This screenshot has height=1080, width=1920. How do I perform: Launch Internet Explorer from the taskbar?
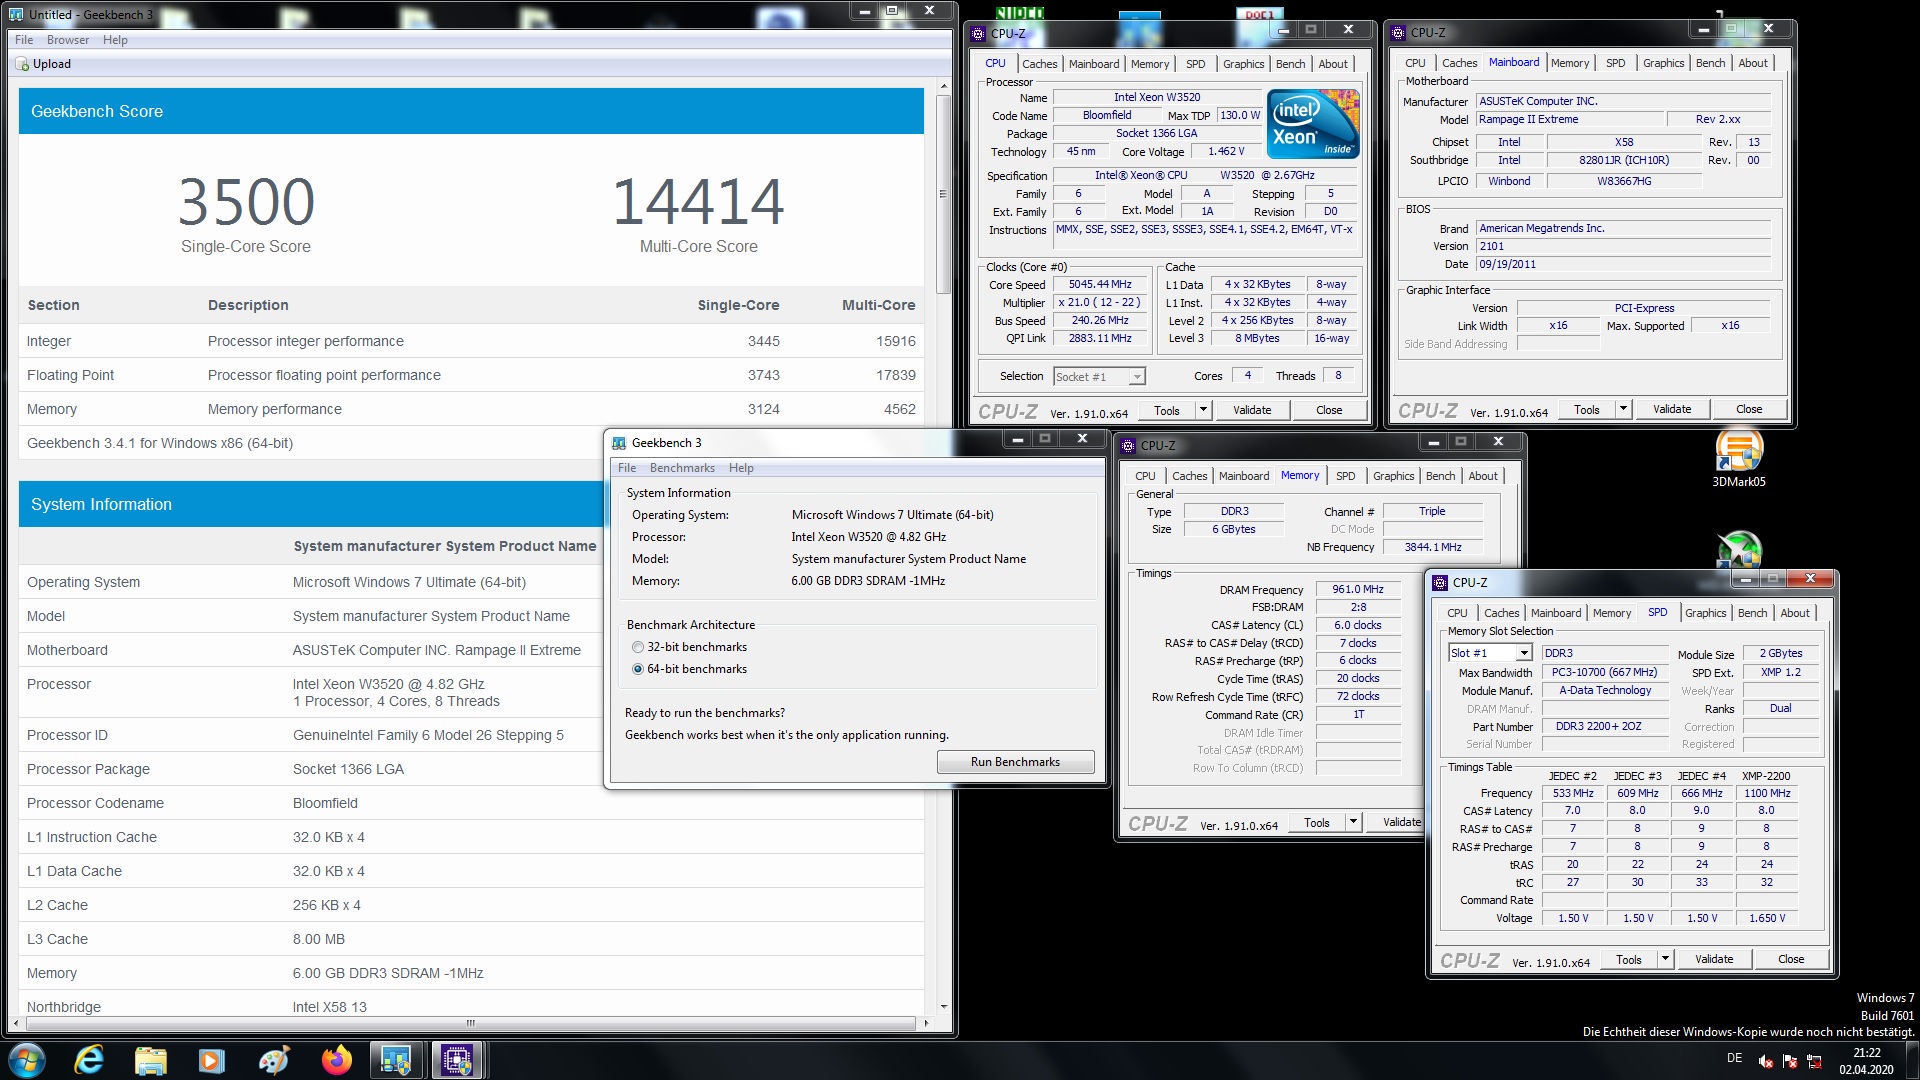click(90, 1060)
